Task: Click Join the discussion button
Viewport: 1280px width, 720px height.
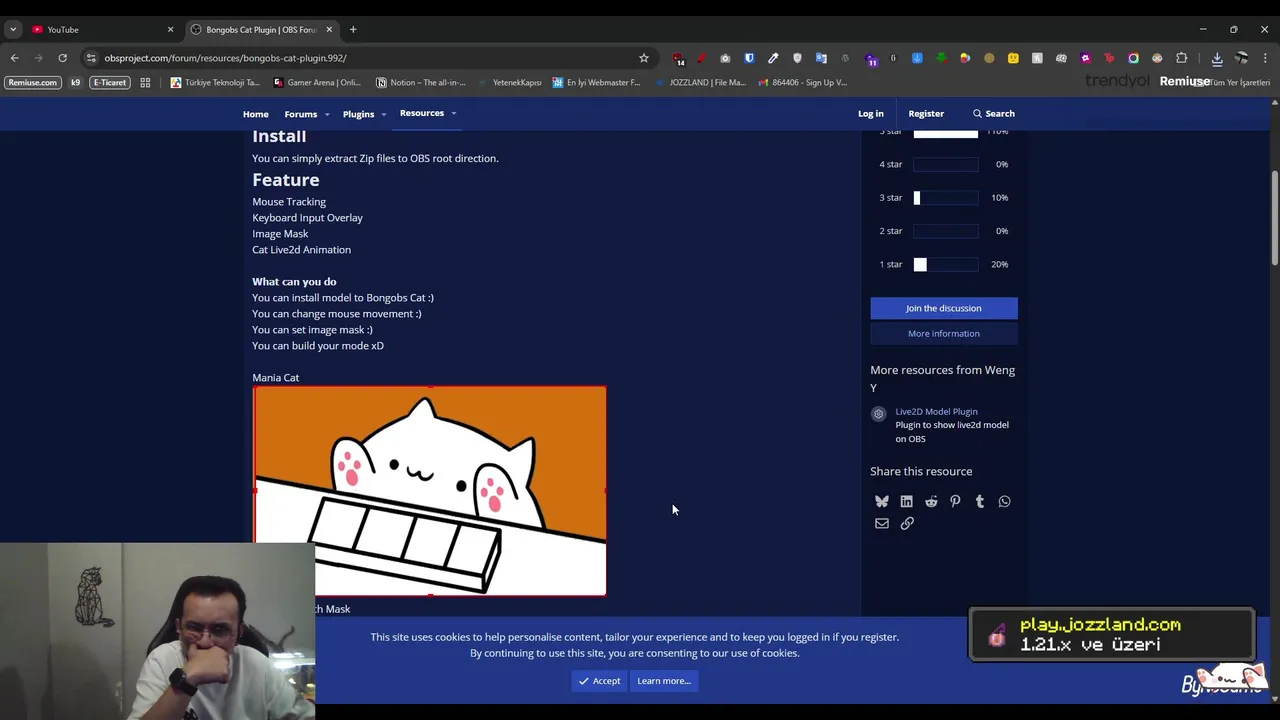Action: (944, 308)
